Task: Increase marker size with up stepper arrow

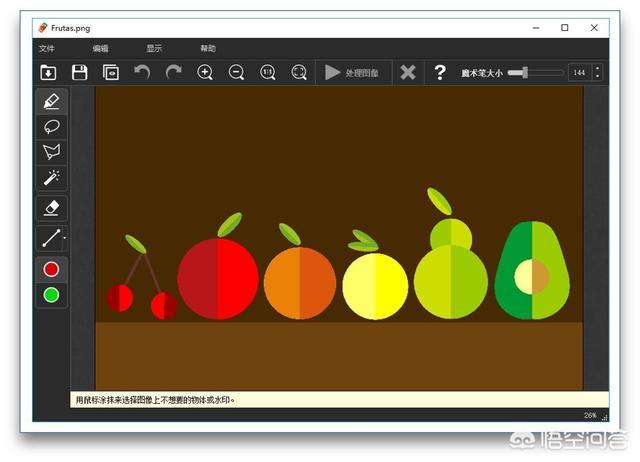Action: tap(598, 69)
